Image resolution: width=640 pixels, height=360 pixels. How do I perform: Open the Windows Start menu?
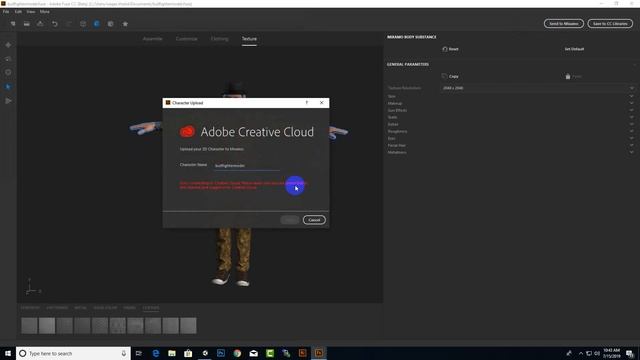coord(8,353)
